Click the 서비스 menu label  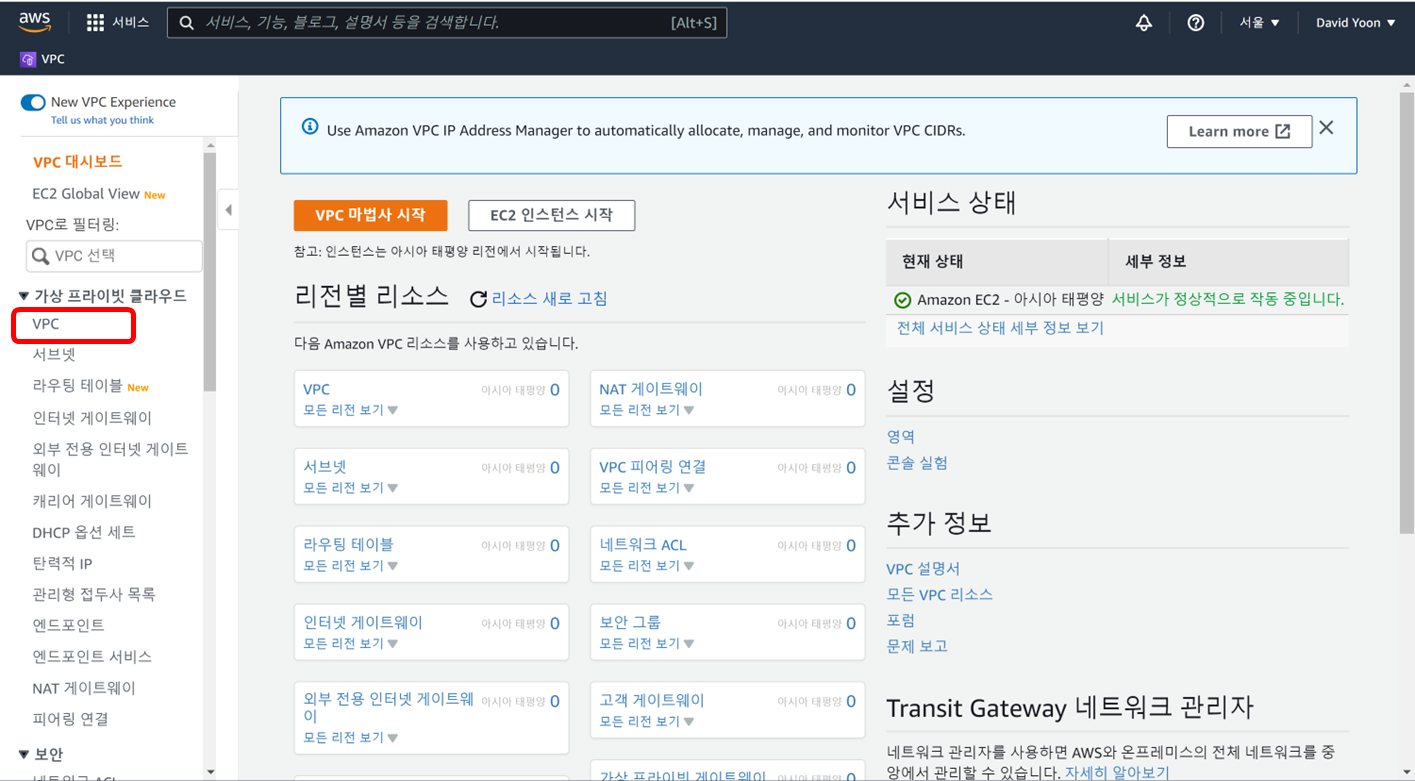pyautogui.click(x=131, y=23)
